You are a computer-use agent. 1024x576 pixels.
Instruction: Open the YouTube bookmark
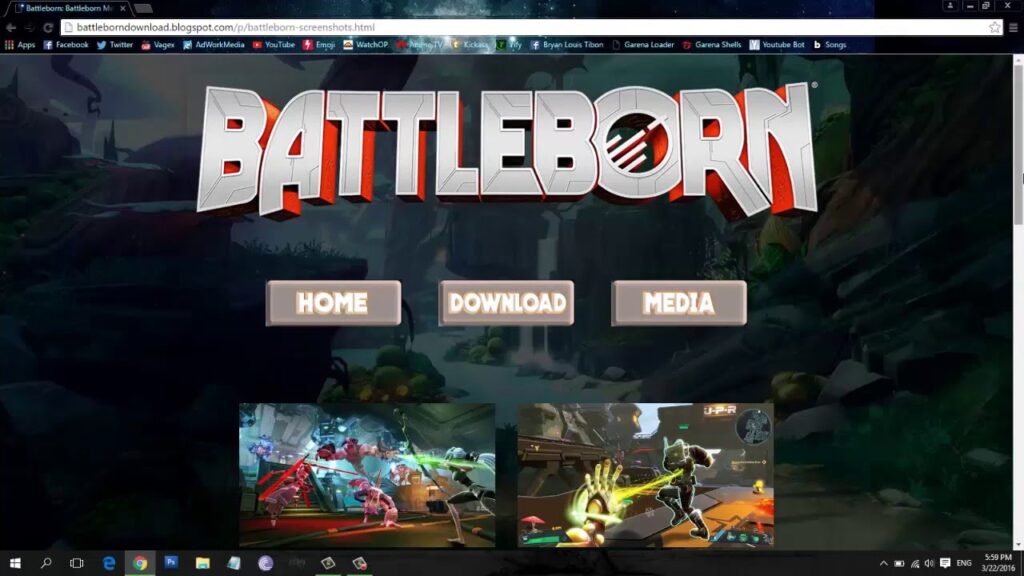274,45
